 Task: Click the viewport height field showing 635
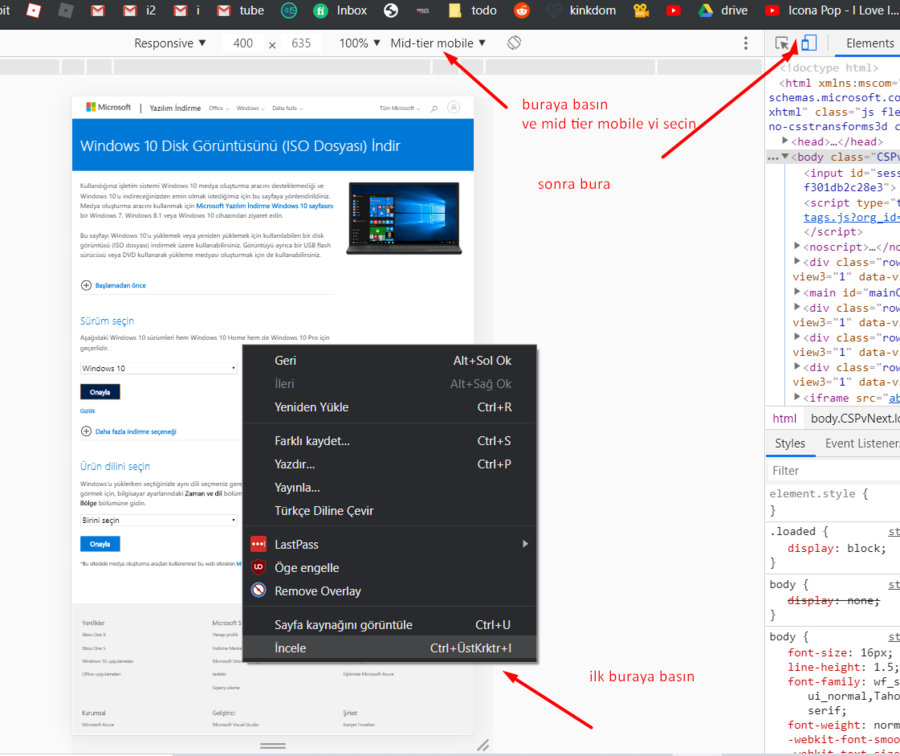tap(301, 43)
